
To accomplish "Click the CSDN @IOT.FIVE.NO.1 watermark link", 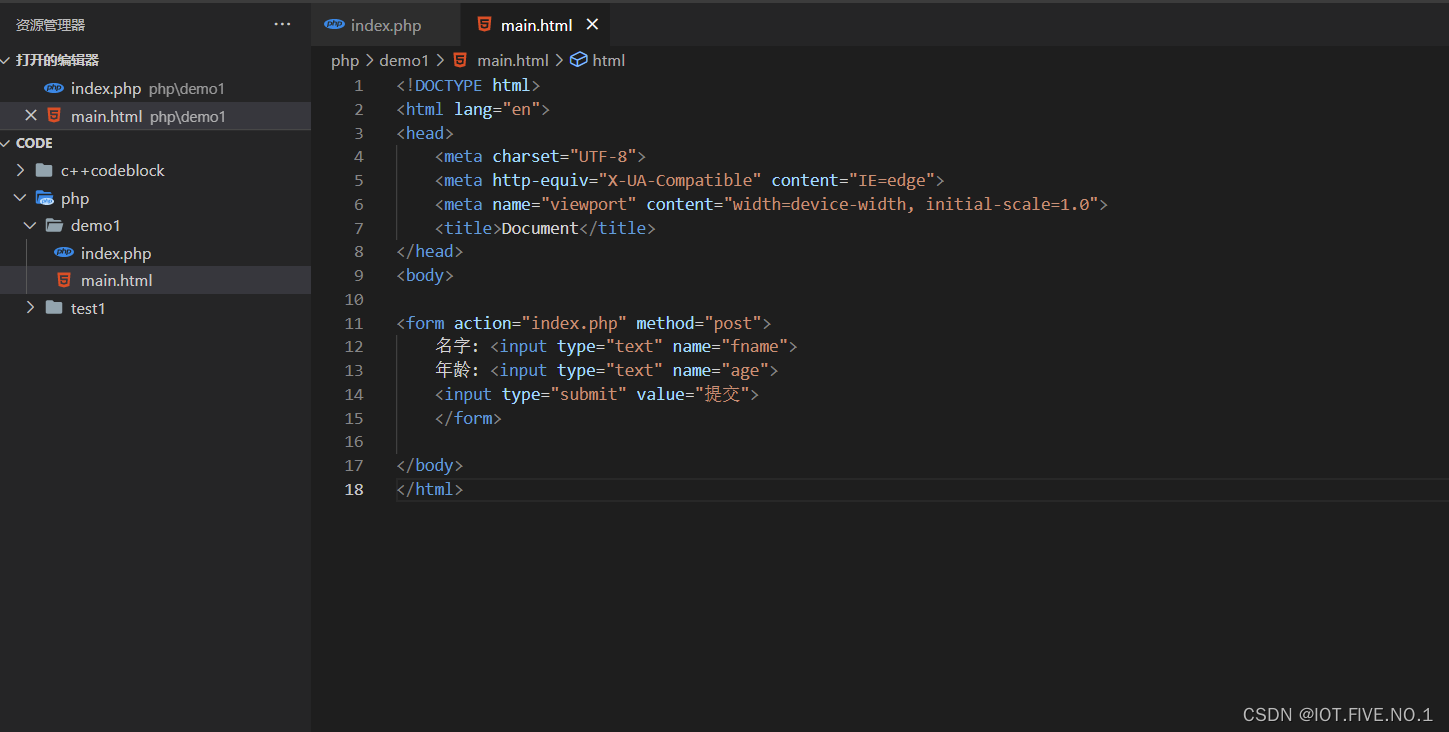I will click(1336, 714).
